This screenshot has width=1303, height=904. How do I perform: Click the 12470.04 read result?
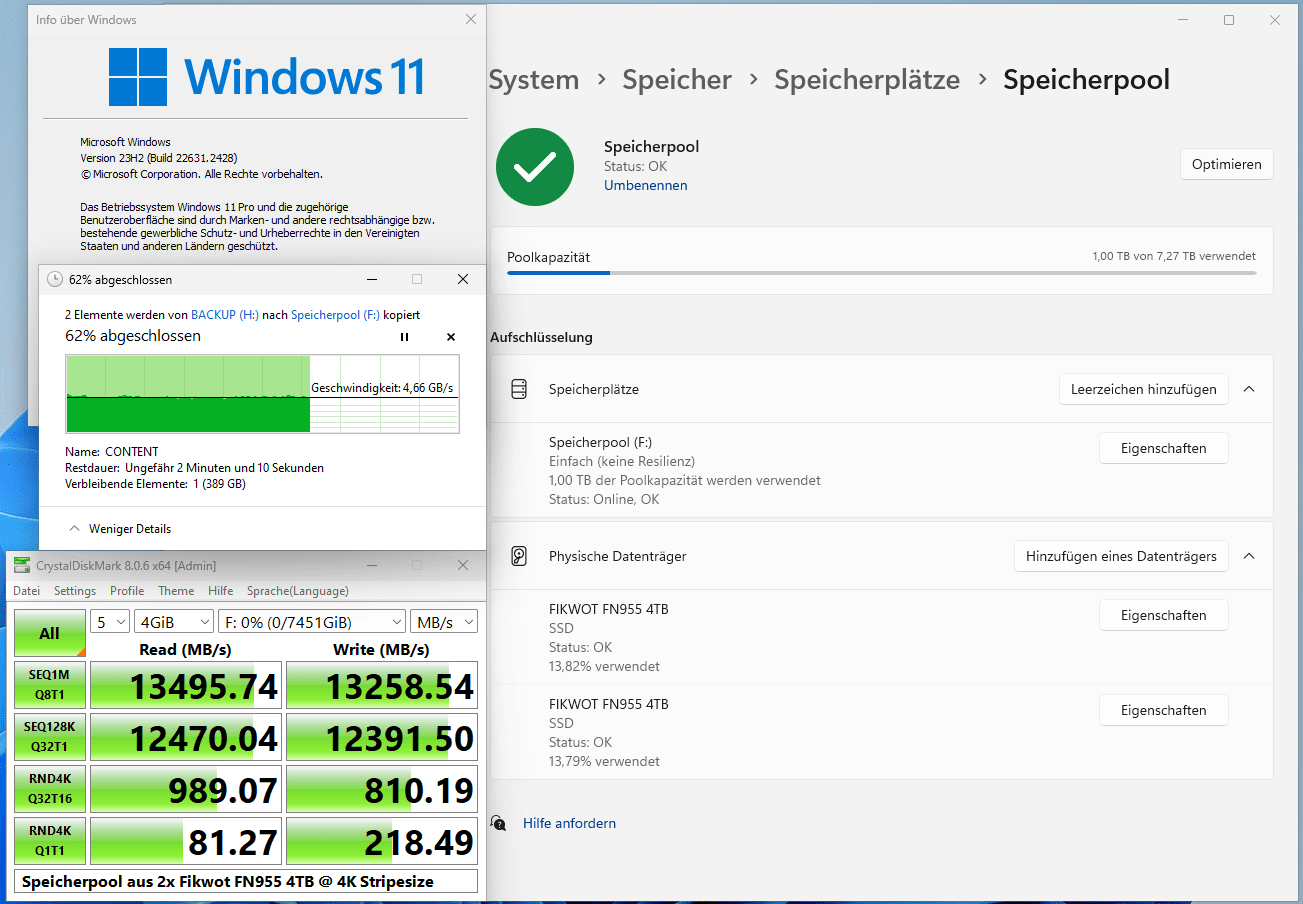186,738
